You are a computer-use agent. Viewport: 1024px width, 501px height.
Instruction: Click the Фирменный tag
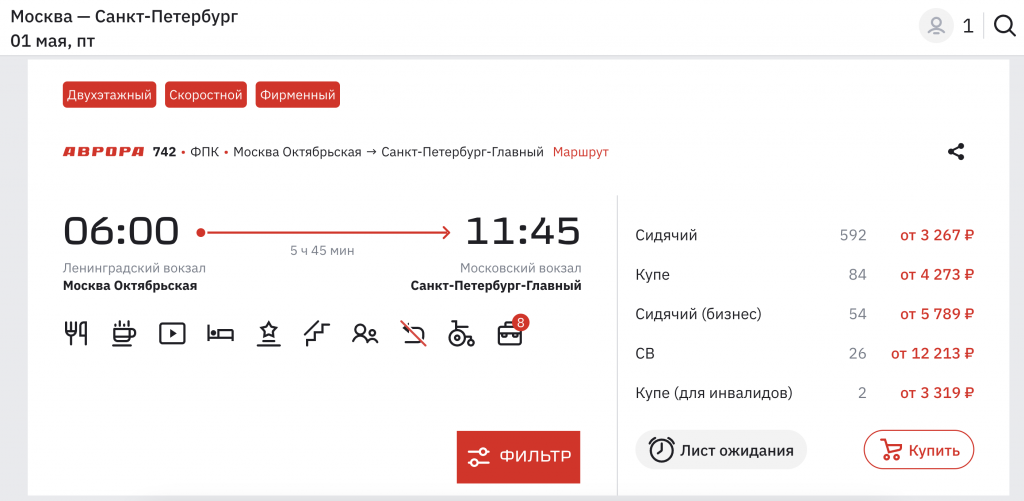[297, 95]
